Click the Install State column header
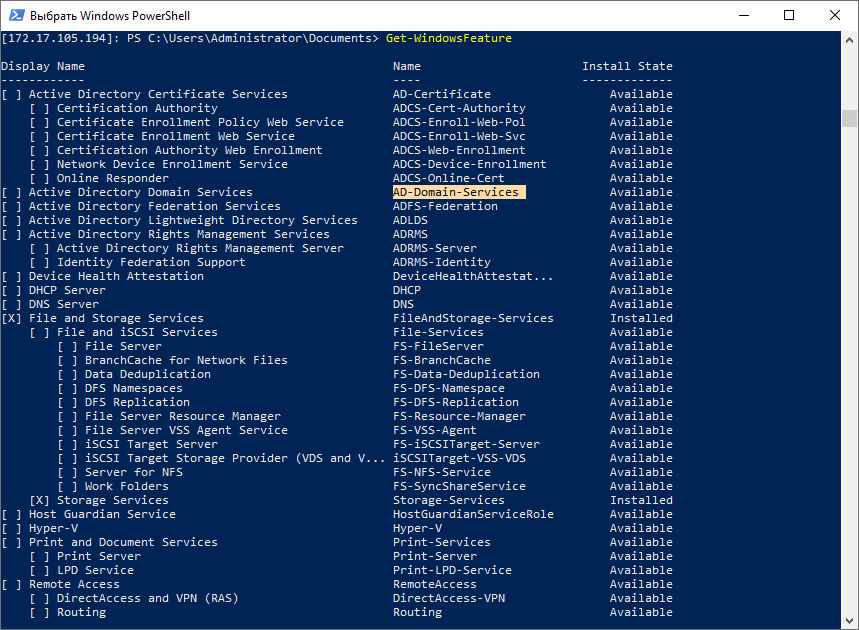 [627, 66]
